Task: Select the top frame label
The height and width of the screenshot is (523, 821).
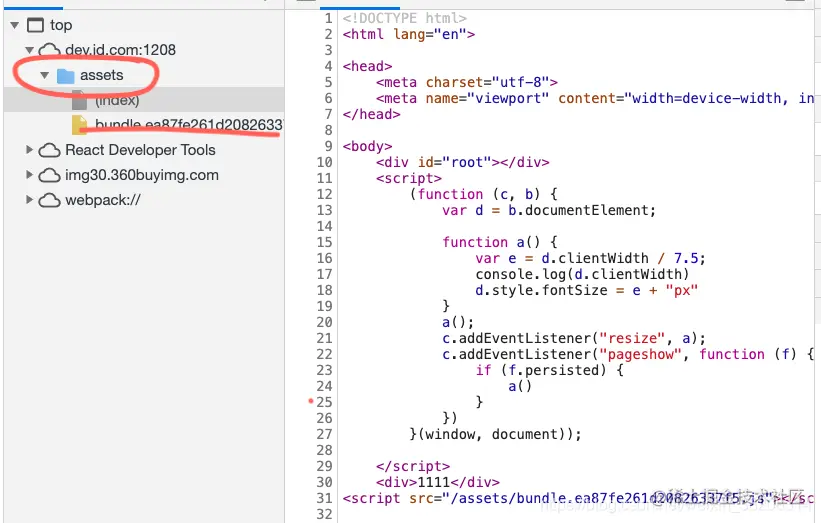Action: (61, 25)
